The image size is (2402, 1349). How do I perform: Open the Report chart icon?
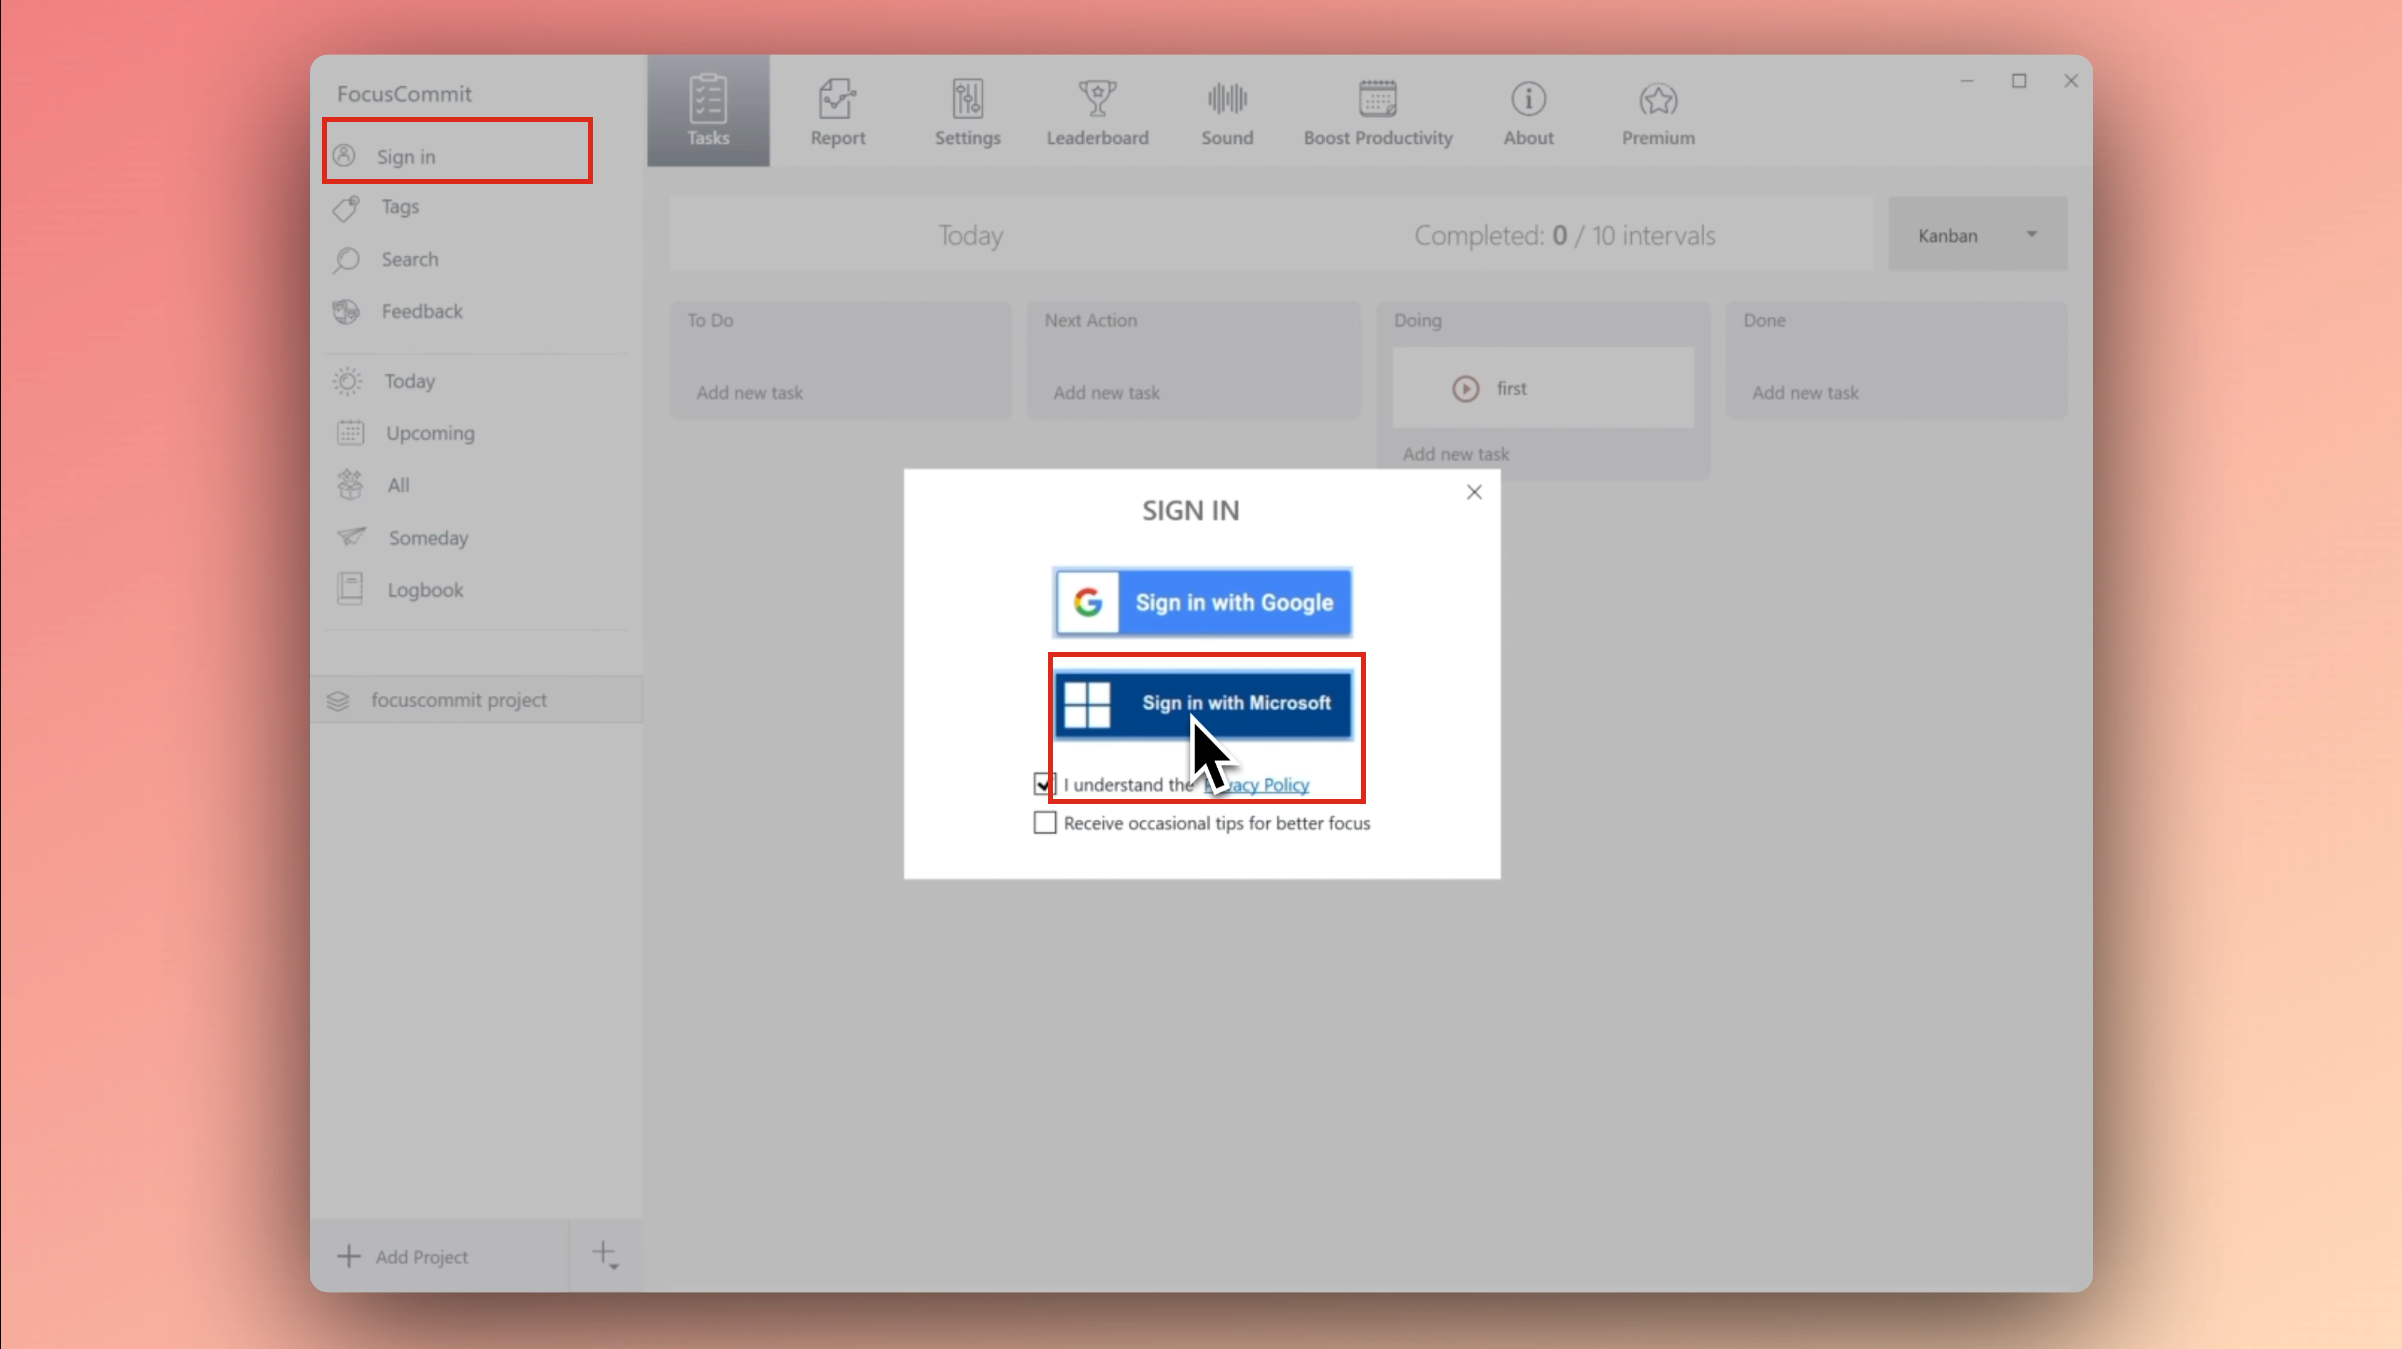click(837, 98)
